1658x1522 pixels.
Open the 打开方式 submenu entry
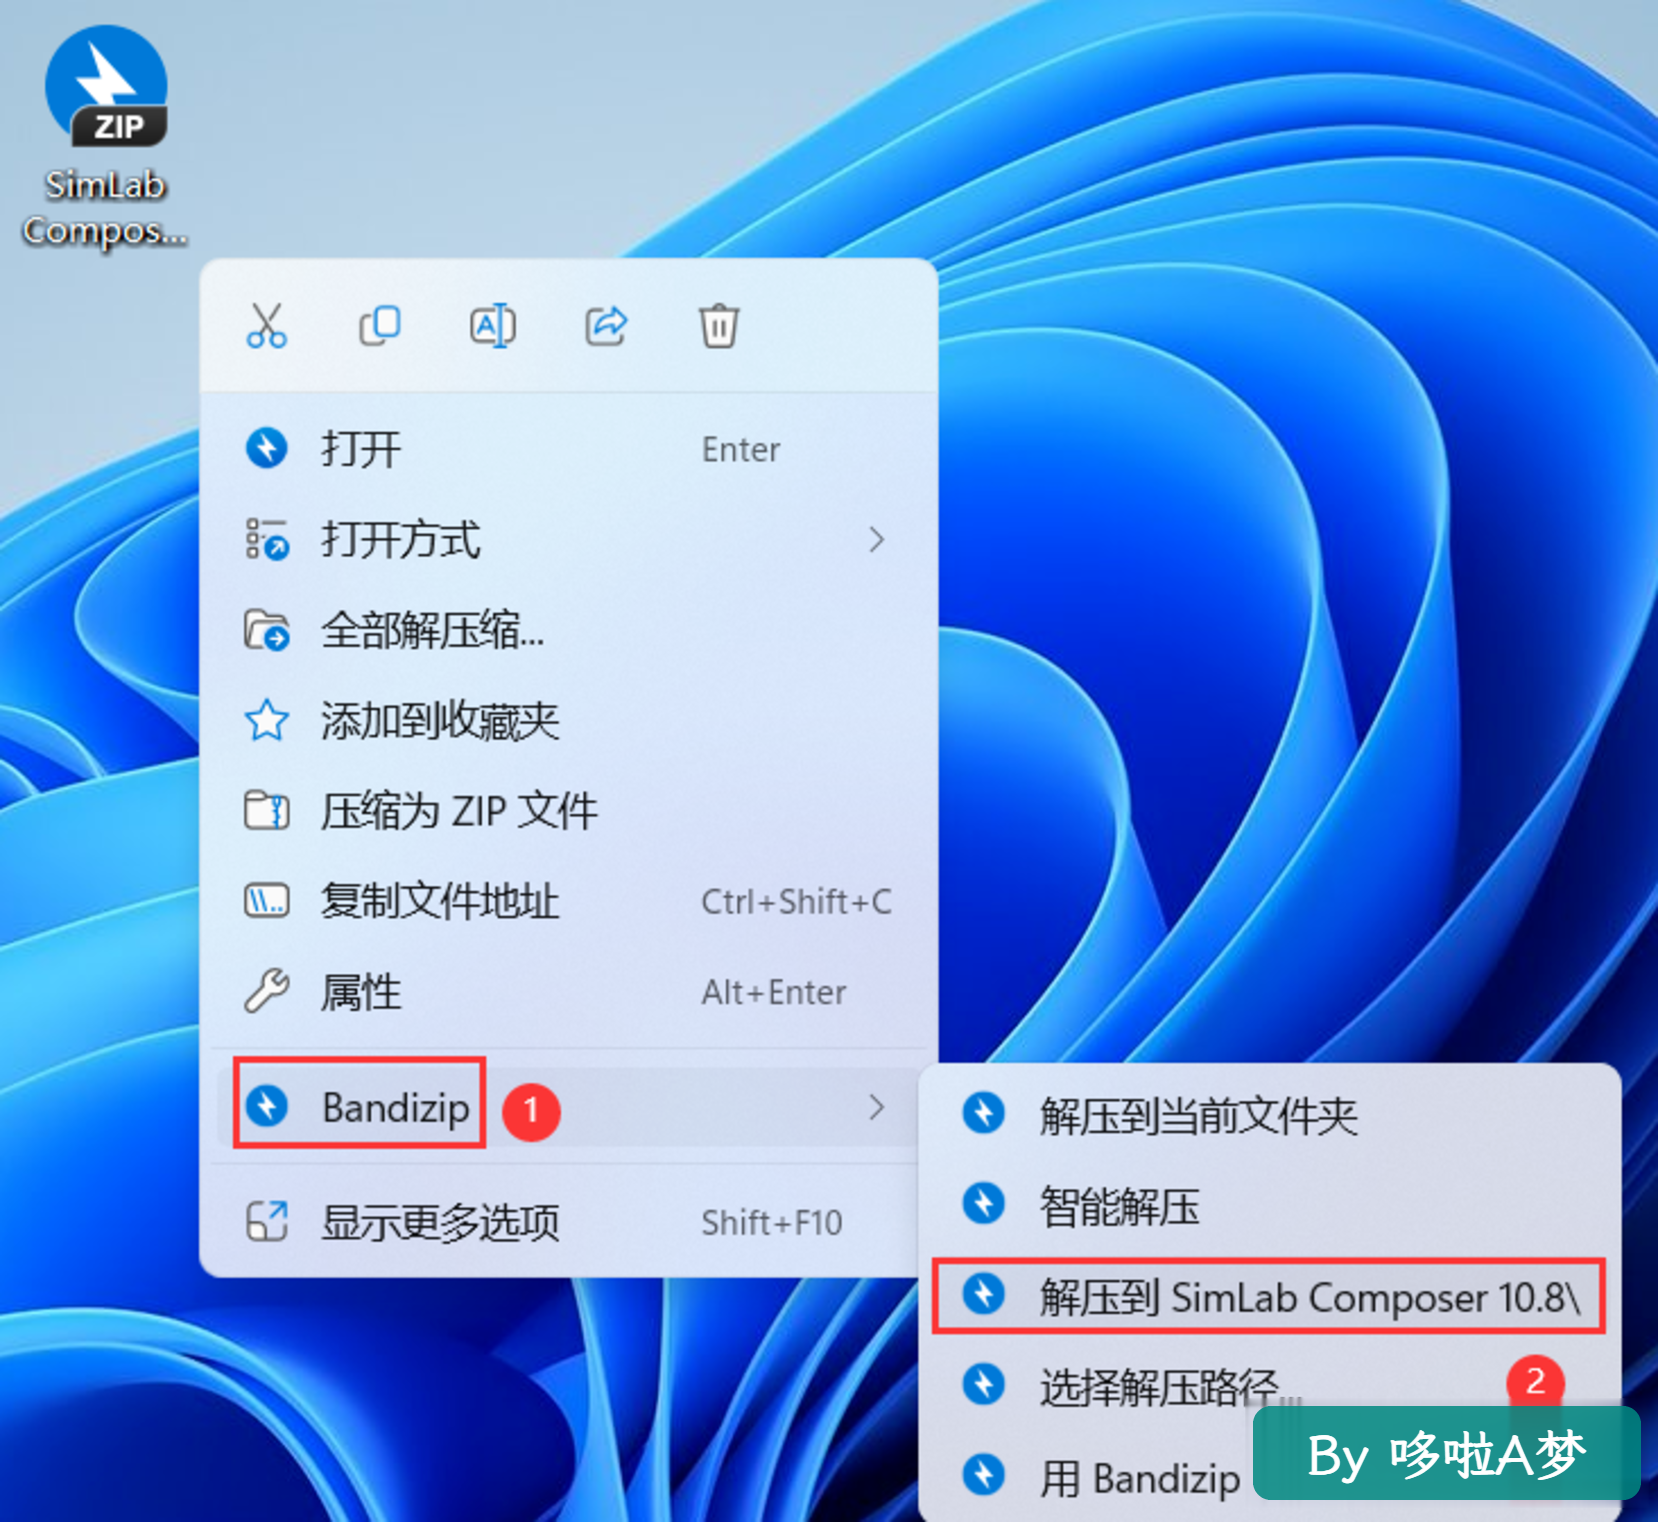coord(568,540)
